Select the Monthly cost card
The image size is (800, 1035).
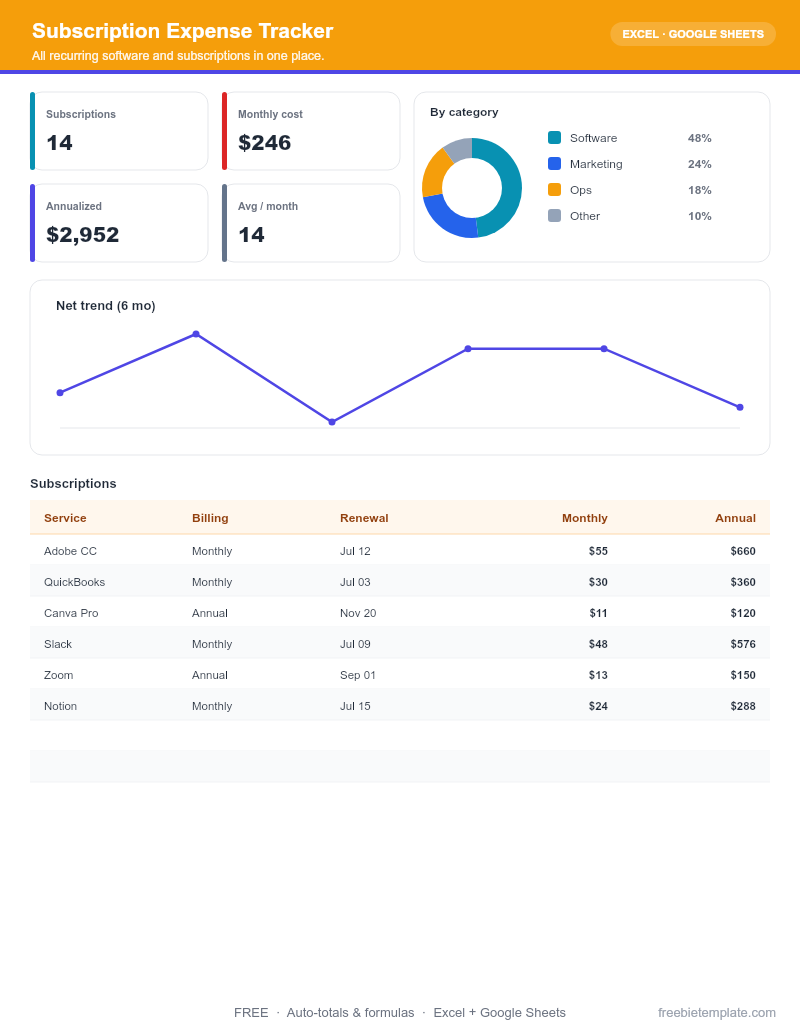[x=311, y=131]
